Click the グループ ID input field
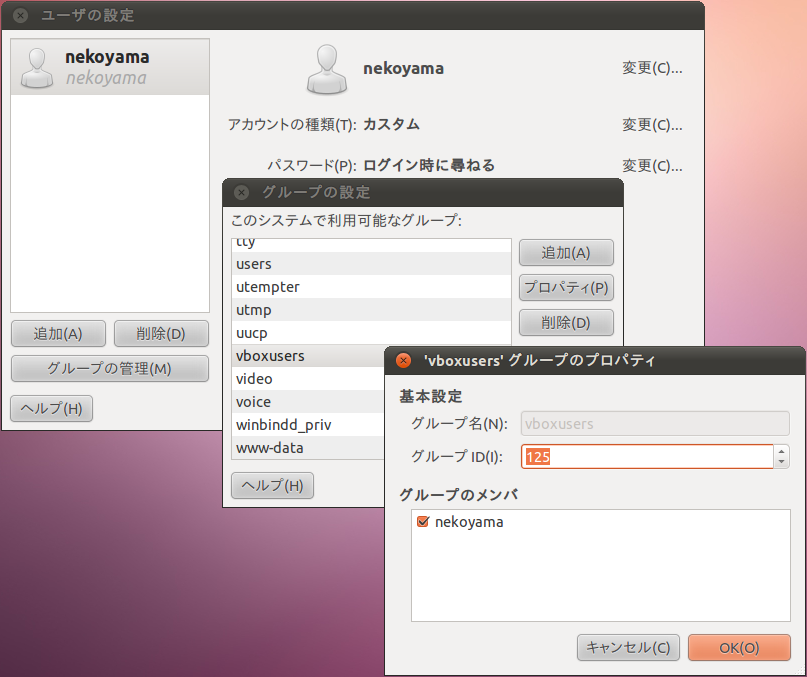This screenshot has height=677, width=807. tap(646, 457)
